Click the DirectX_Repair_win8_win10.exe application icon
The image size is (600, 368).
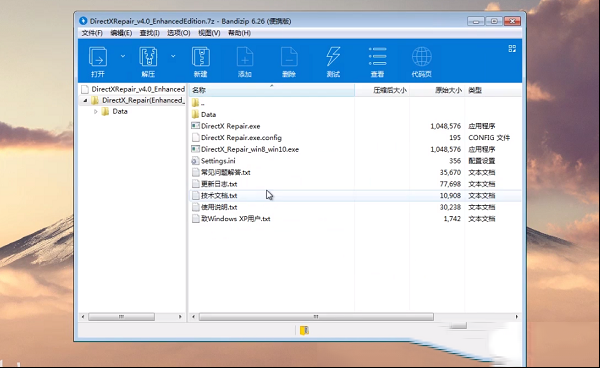195,149
